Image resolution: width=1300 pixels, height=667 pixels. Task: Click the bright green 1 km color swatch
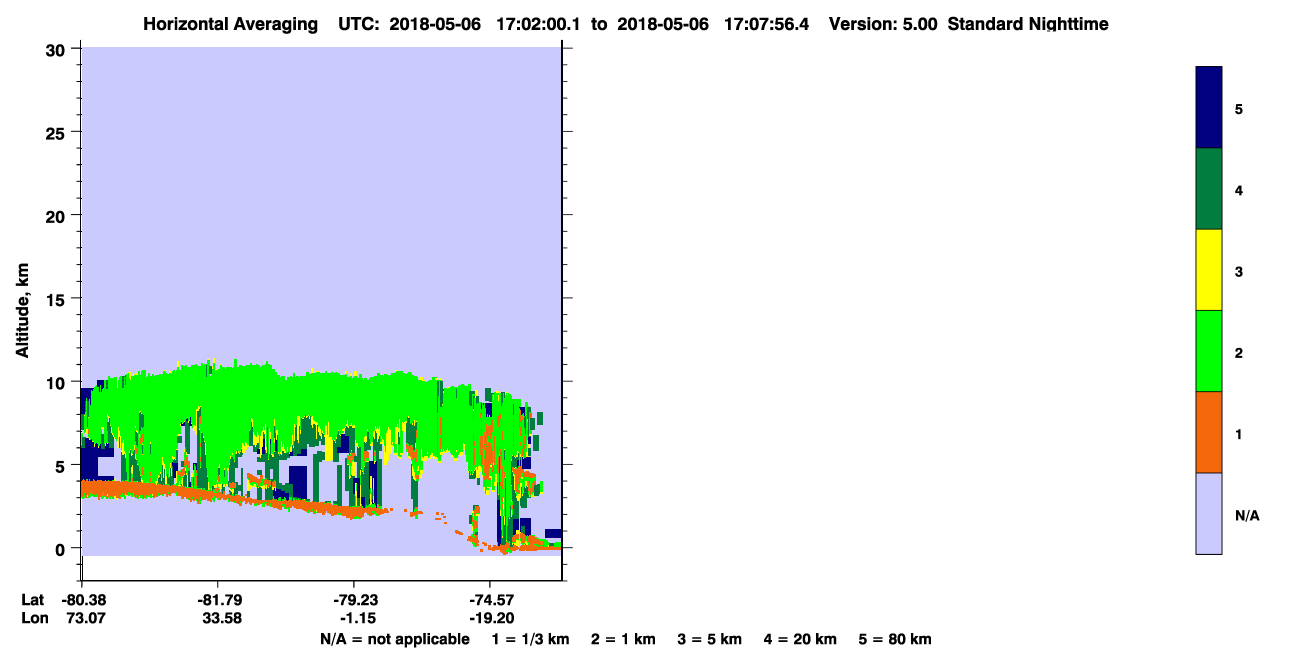[1209, 351]
